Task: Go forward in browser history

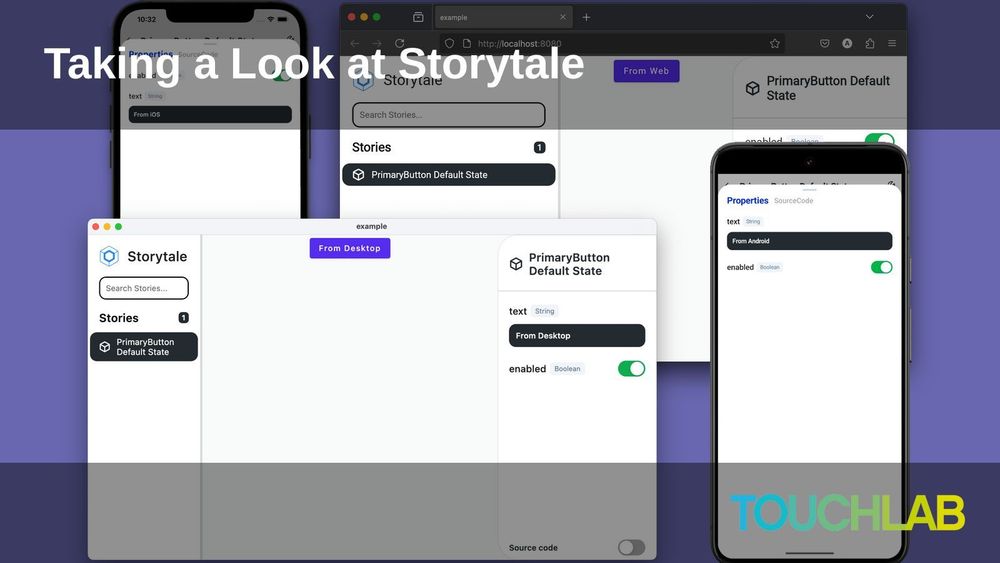Action: click(377, 43)
